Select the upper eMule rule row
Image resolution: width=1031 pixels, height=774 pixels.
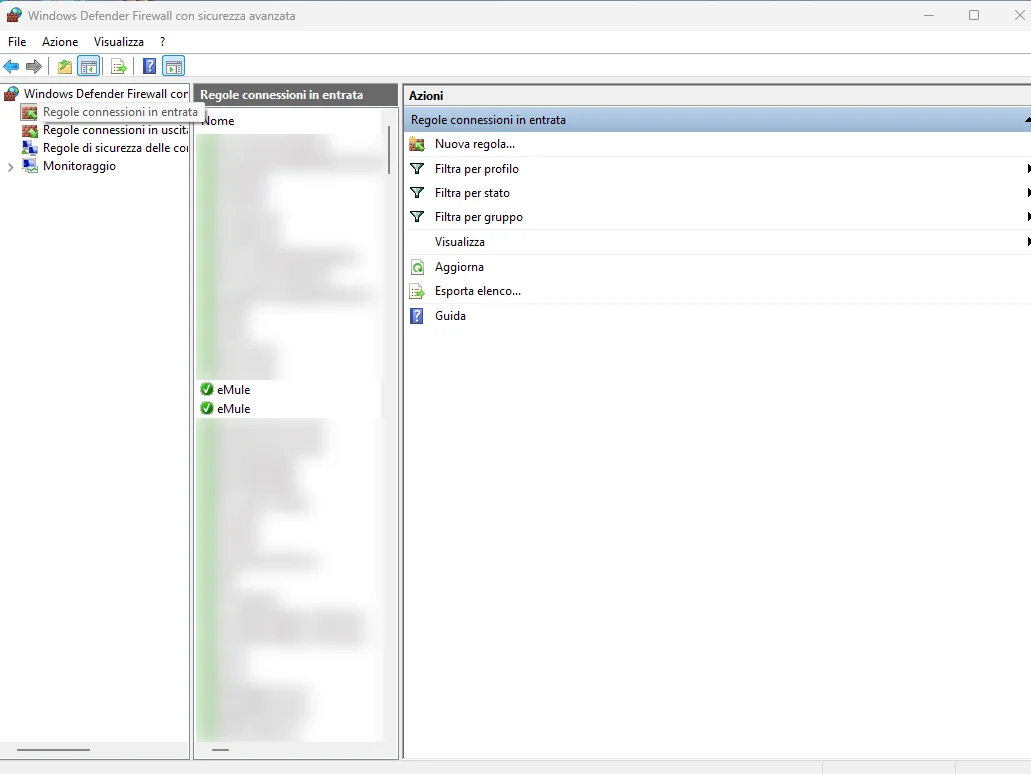[x=289, y=389]
